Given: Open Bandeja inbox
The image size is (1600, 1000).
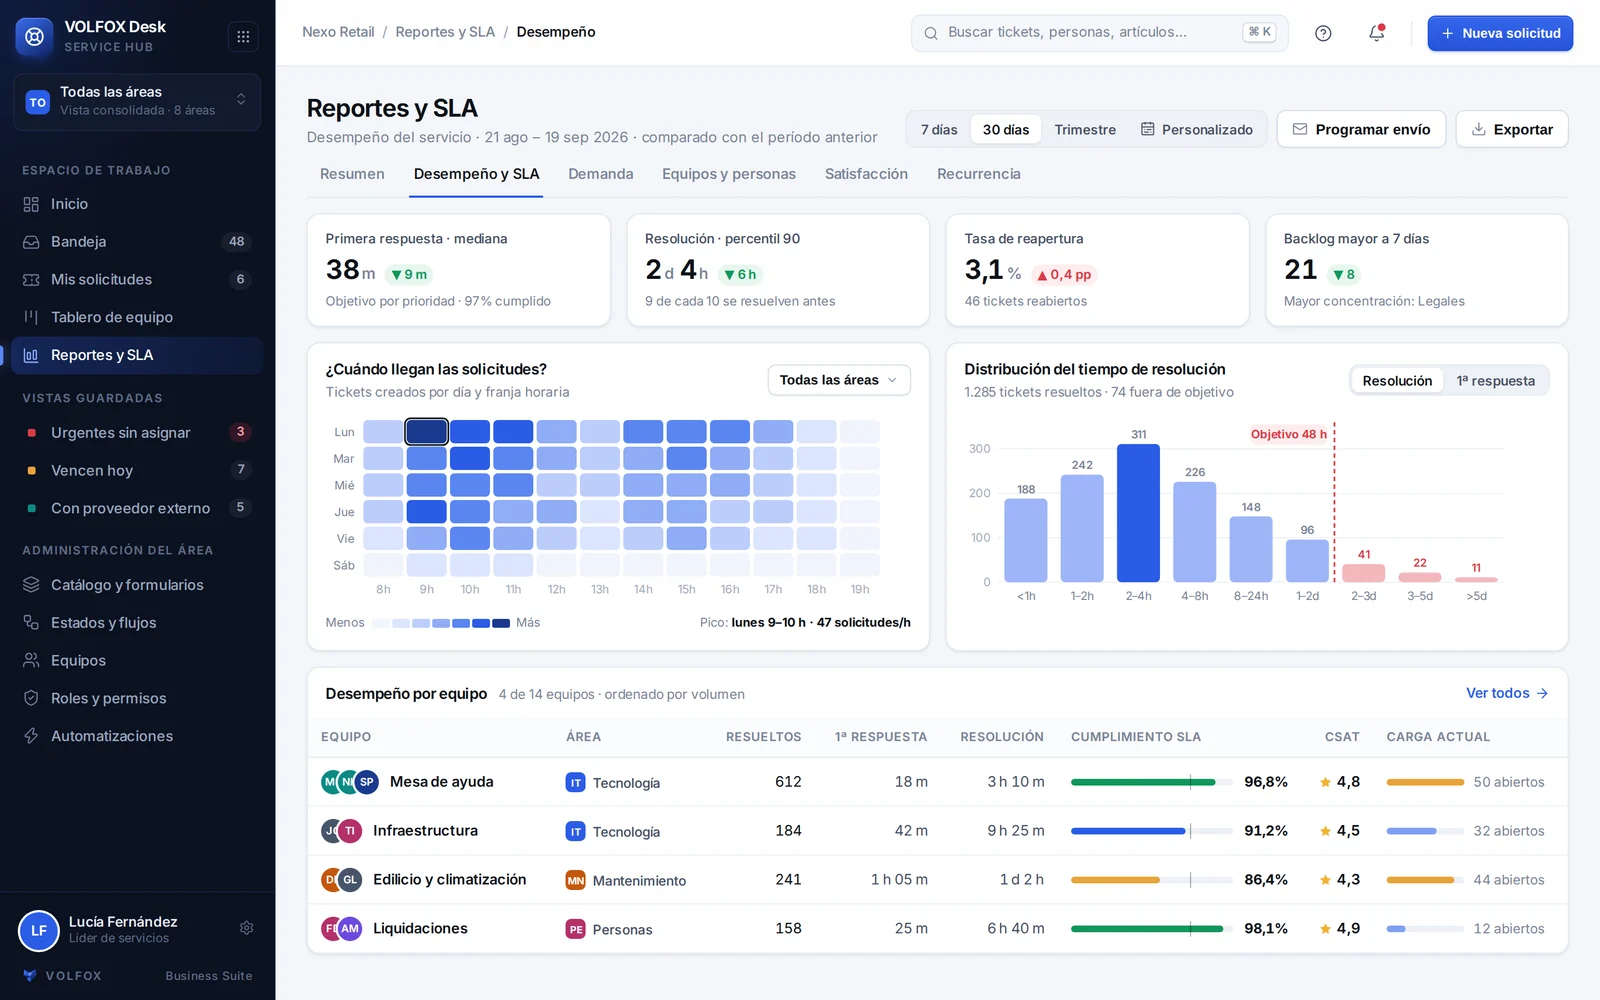Looking at the screenshot, I should [137, 242].
